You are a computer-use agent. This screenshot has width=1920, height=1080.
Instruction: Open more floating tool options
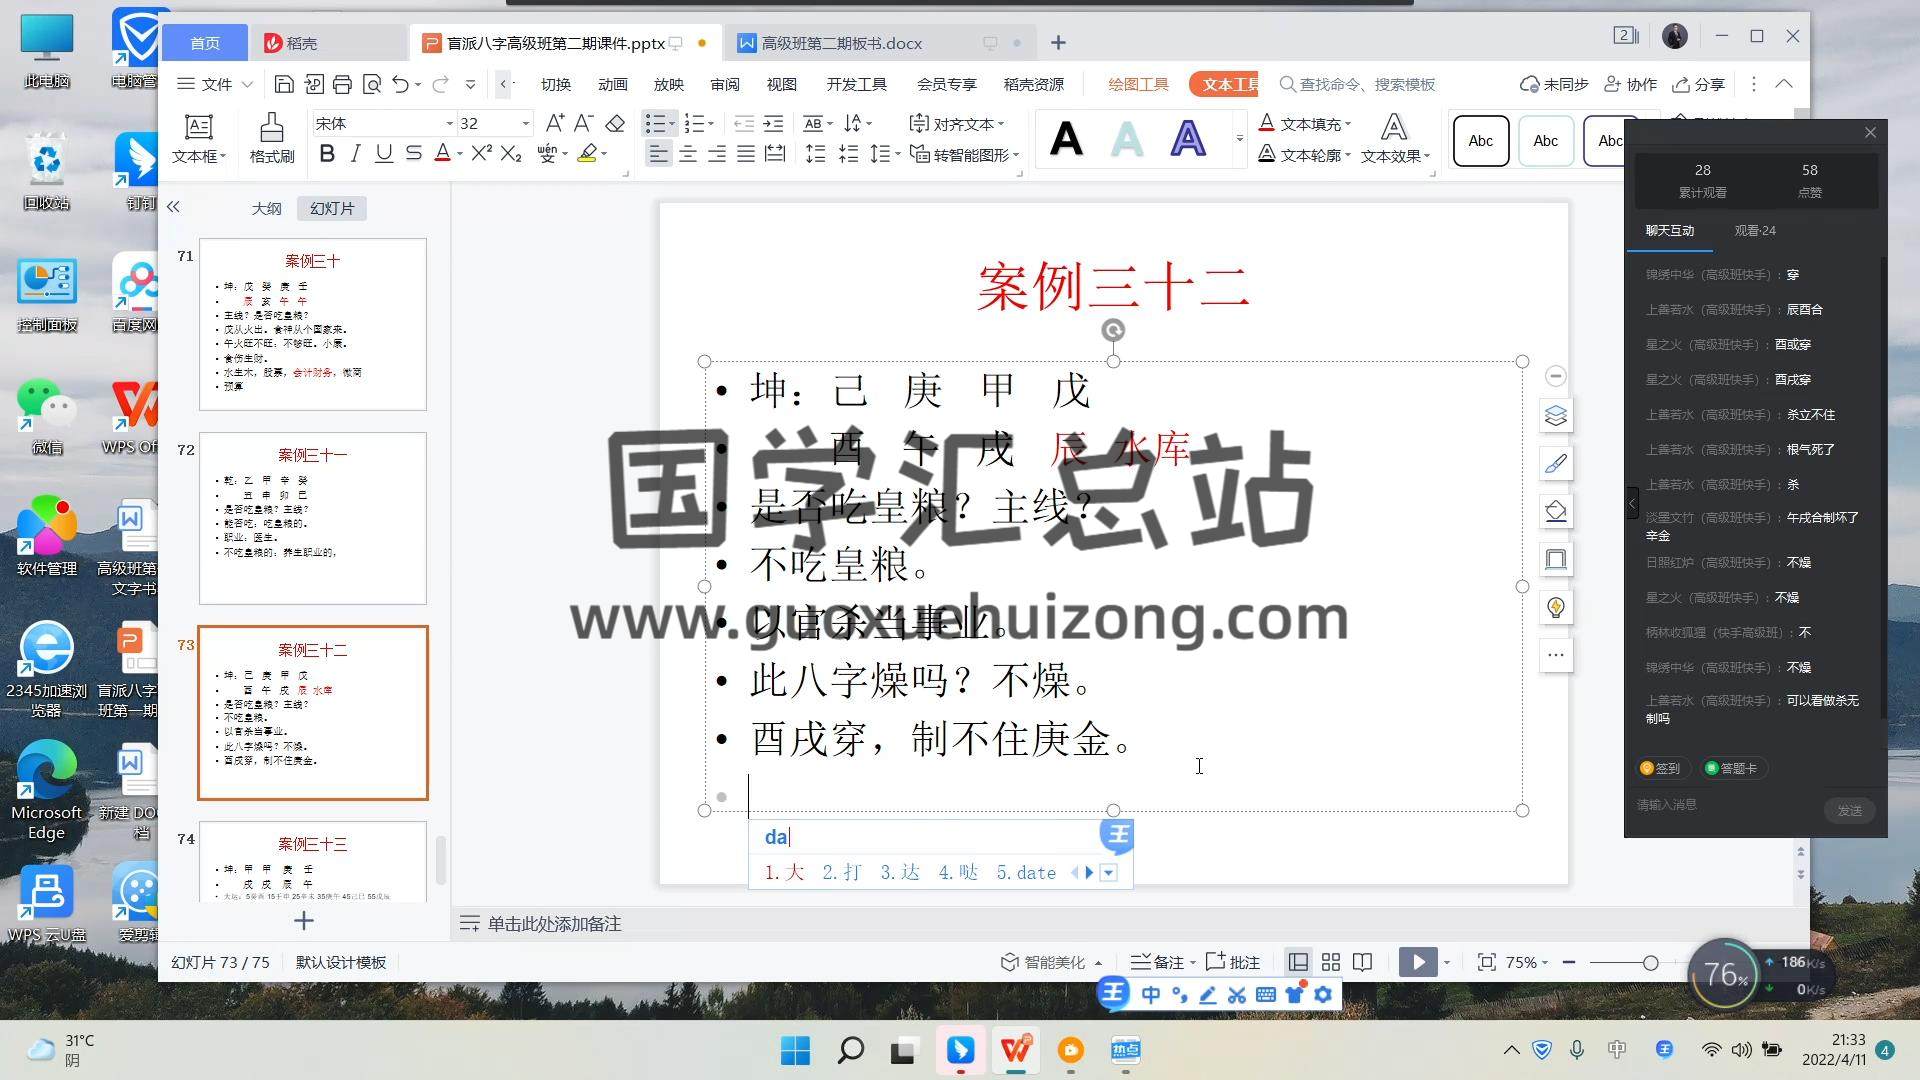tap(1555, 656)
